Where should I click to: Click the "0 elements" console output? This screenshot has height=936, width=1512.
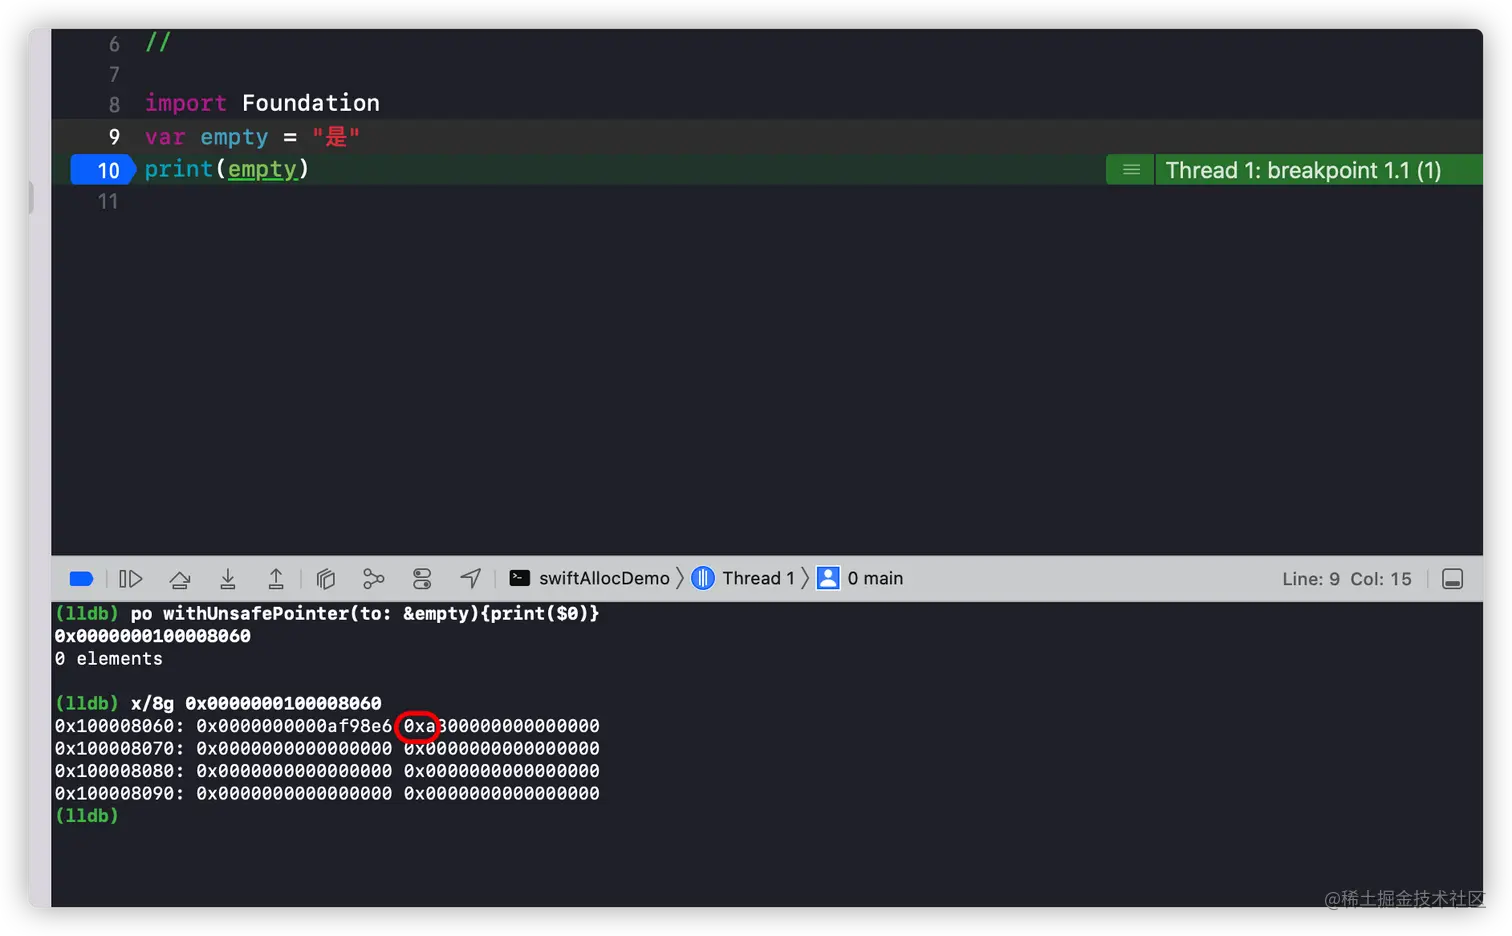109,659
